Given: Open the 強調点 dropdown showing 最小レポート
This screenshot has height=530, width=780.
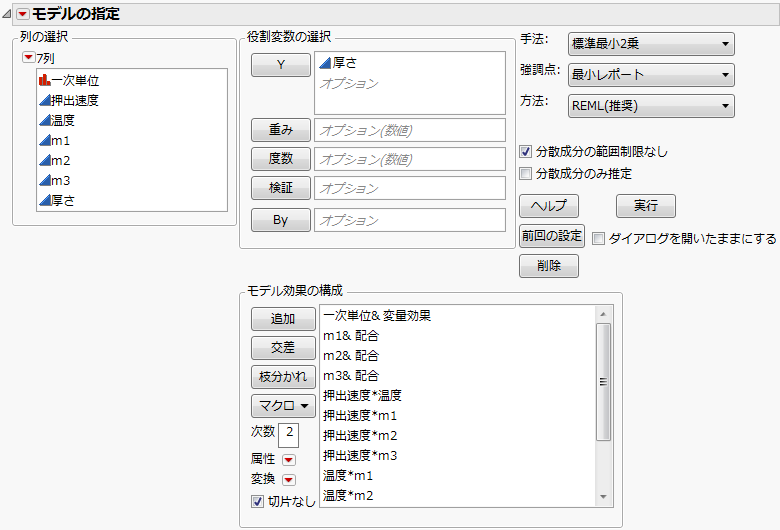Looking at the screenshot, I should [651, 75].
